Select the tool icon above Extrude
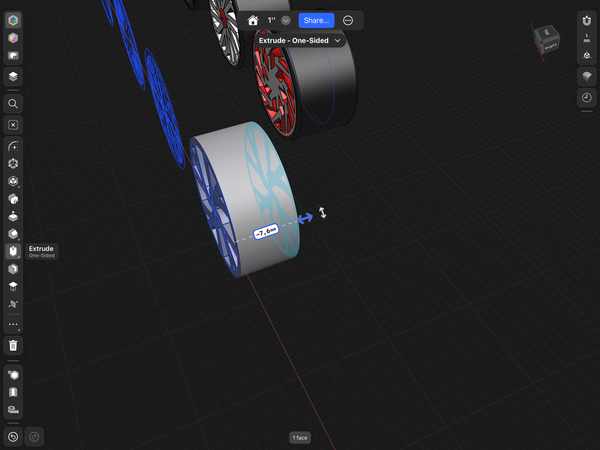Screen dimensions: 600x450 [x=13, y=233]
